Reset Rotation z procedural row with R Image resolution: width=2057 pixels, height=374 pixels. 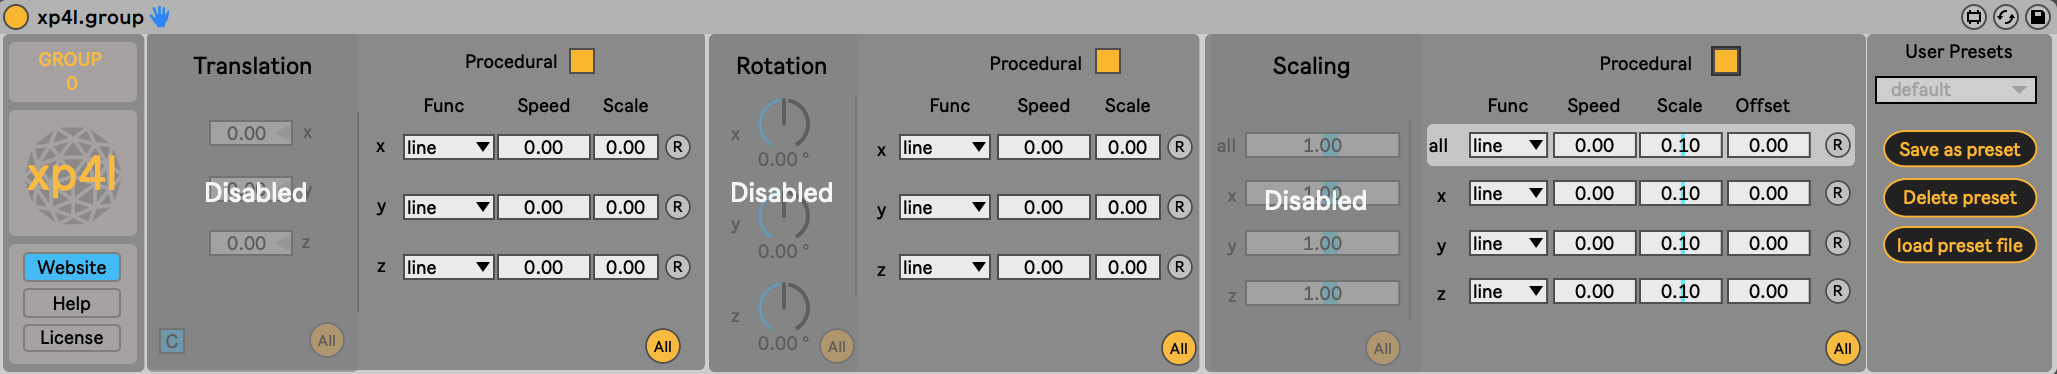coord(1180,267)
